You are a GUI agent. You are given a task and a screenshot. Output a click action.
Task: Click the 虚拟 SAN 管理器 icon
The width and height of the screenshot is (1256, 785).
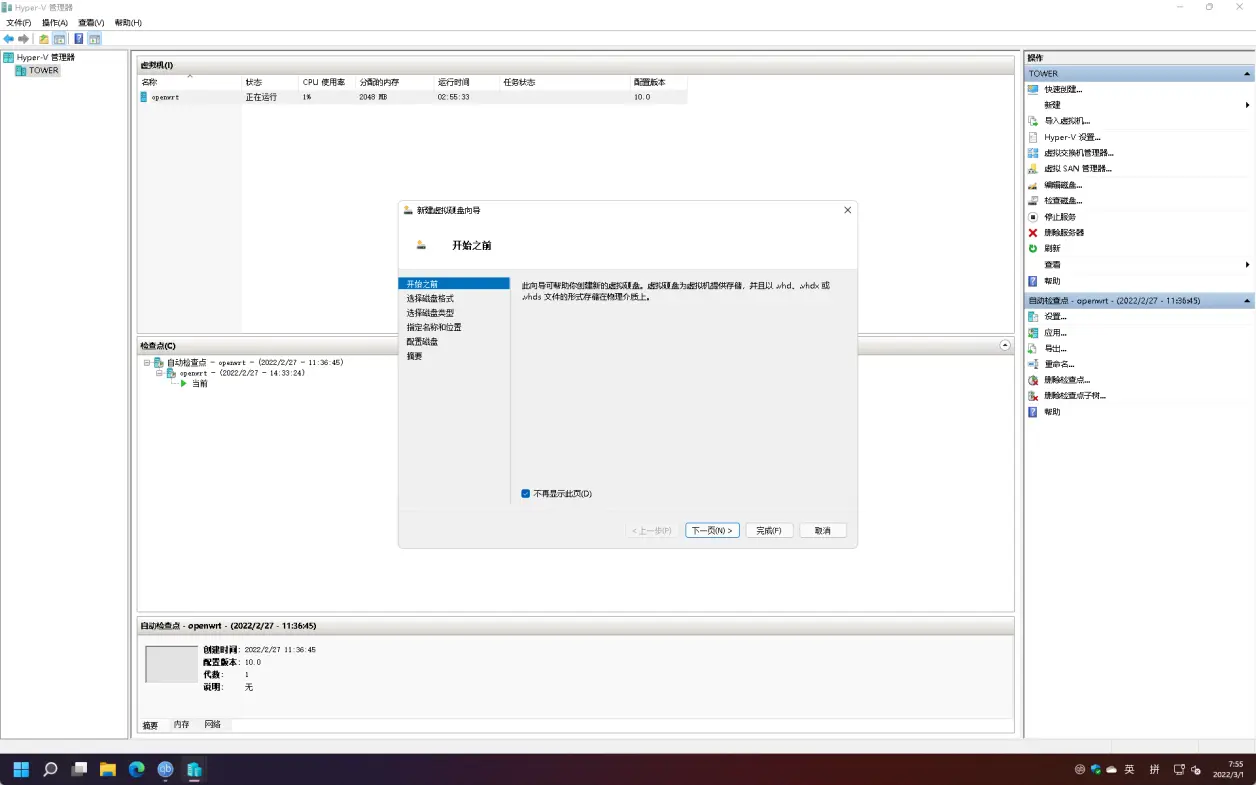click(1033, 169)
